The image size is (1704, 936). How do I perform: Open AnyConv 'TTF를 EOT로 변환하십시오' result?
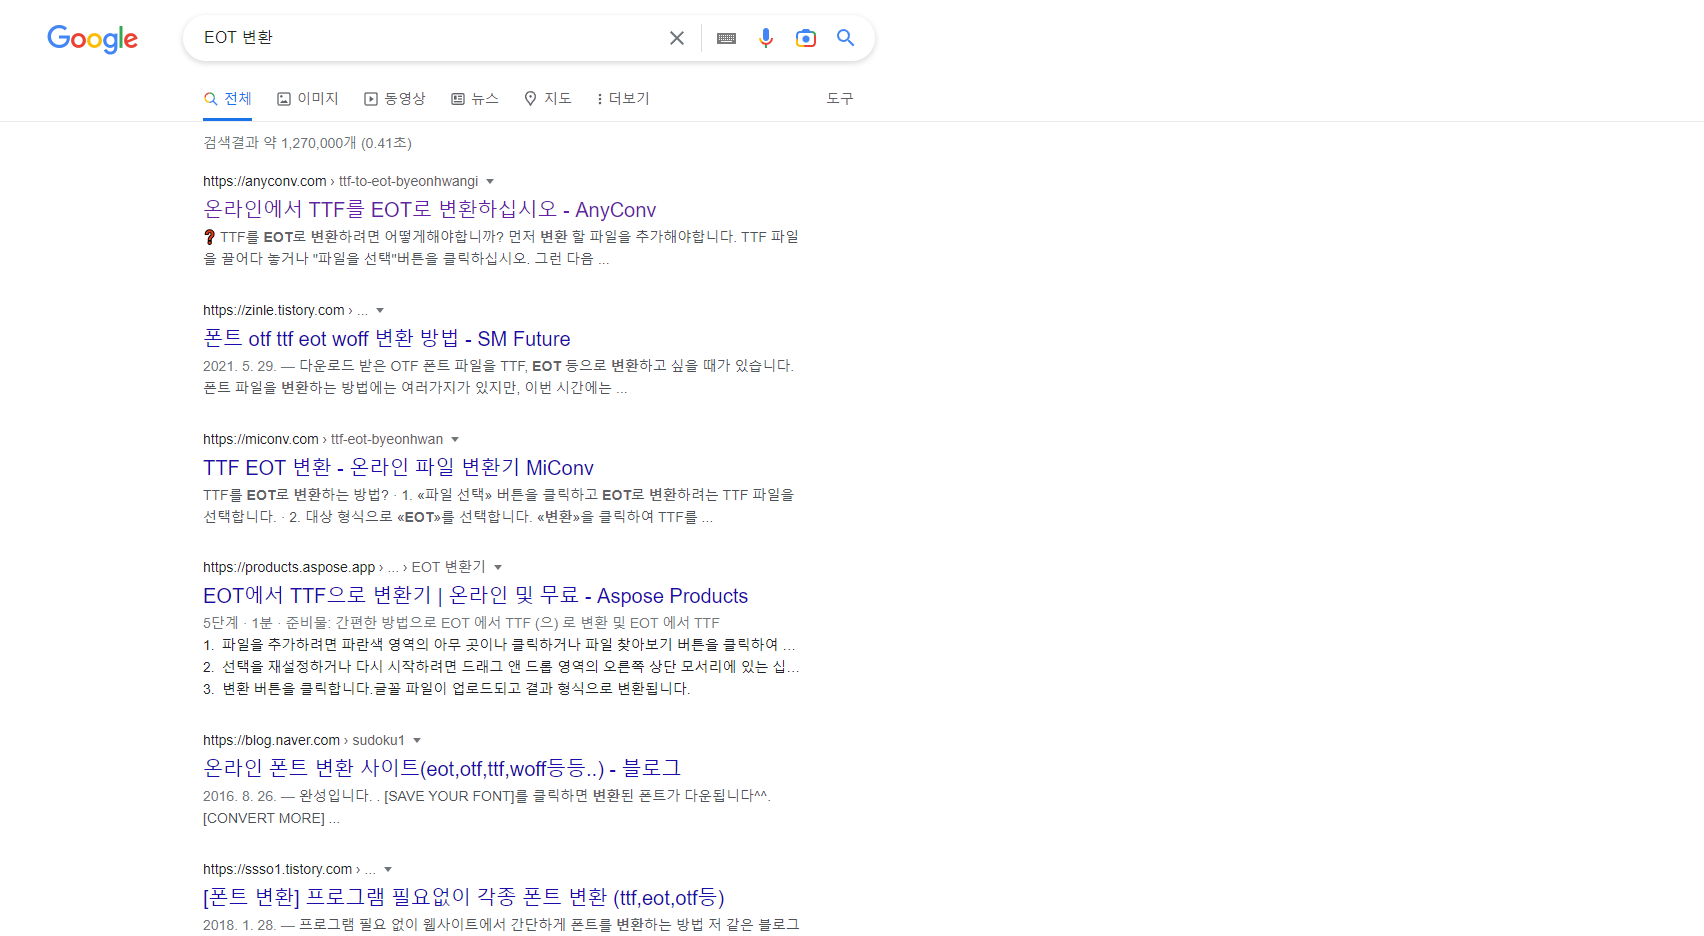(x=430, y=210)
